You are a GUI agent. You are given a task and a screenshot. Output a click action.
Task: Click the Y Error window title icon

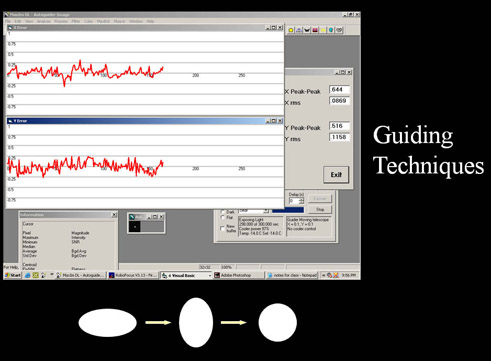10,121
